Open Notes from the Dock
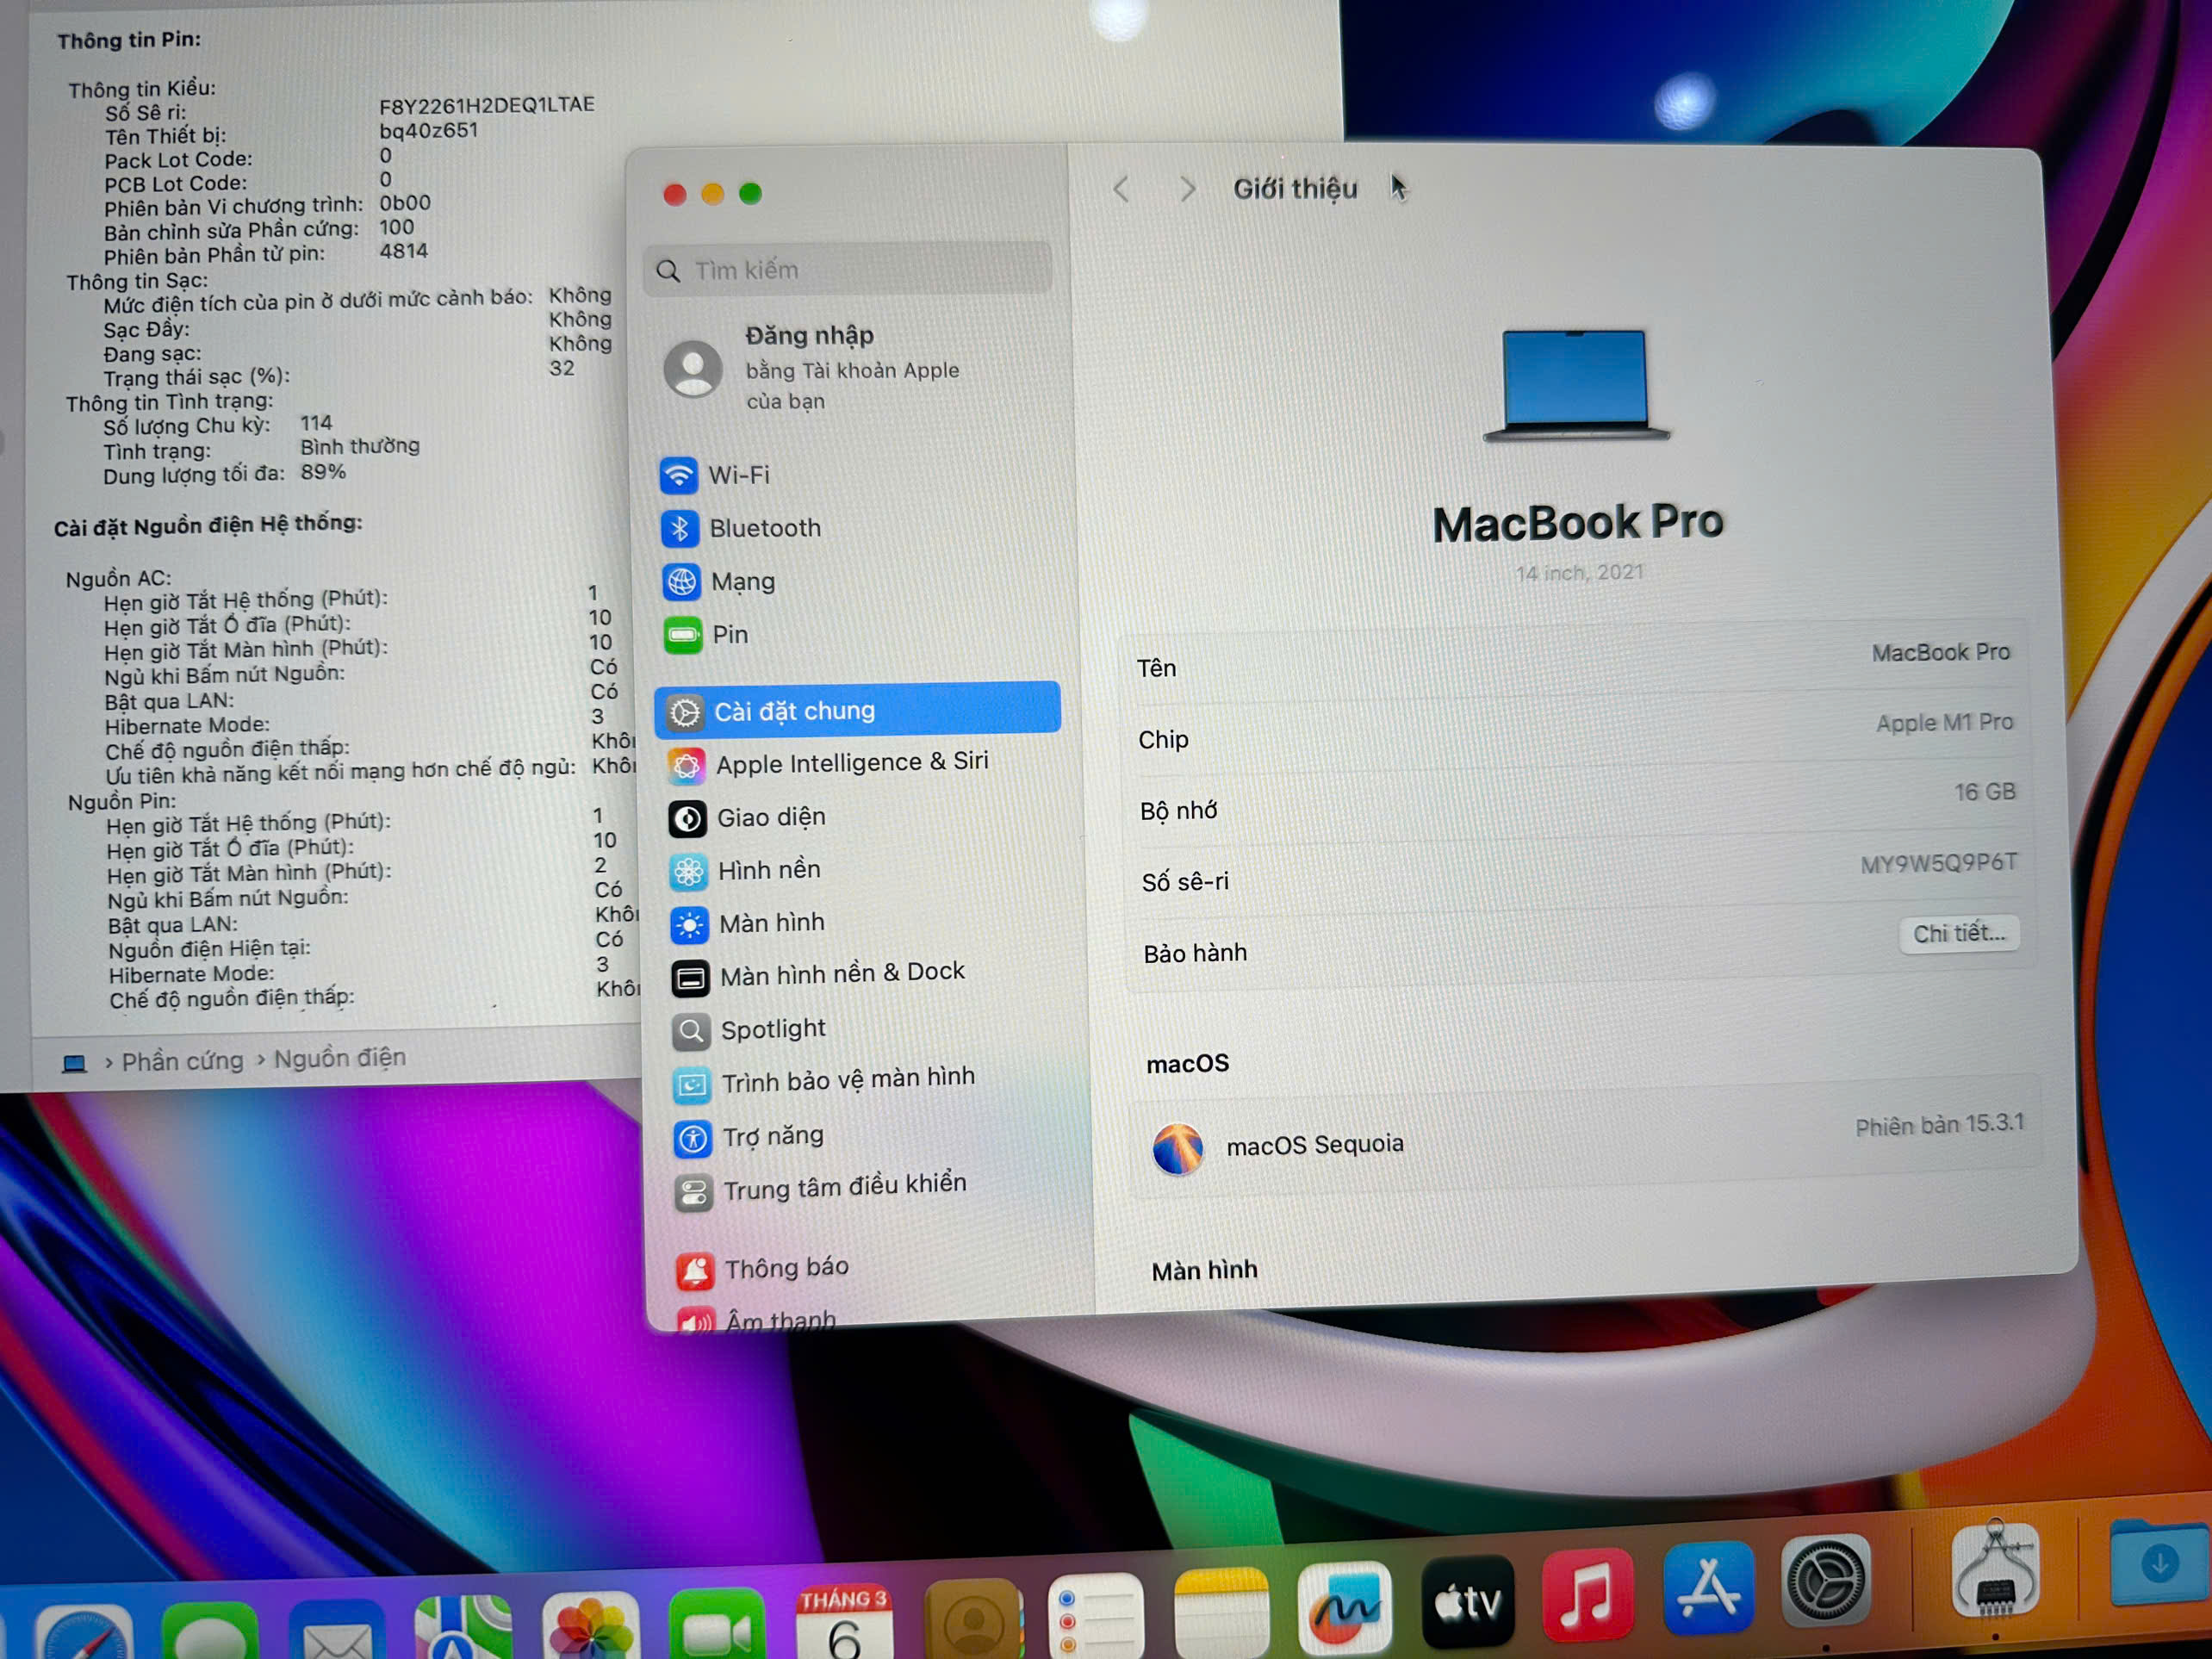The height and width of the screenshot is (1659, 2212). [x=1221, y=1611]
